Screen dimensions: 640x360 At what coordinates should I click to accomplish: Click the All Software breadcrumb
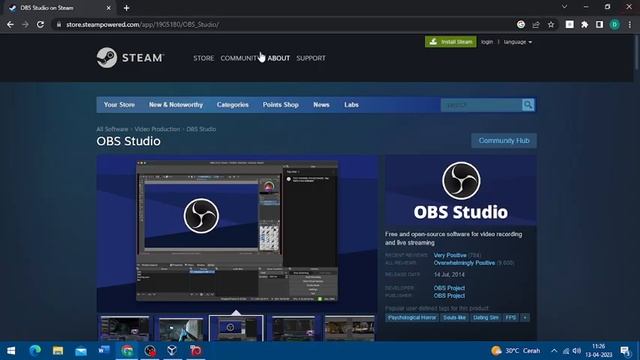[x=112, y=129]
